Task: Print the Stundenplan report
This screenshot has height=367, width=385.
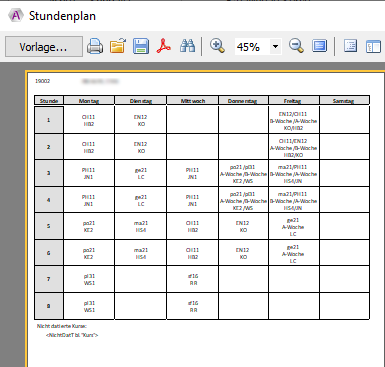Action: [95, 46]
